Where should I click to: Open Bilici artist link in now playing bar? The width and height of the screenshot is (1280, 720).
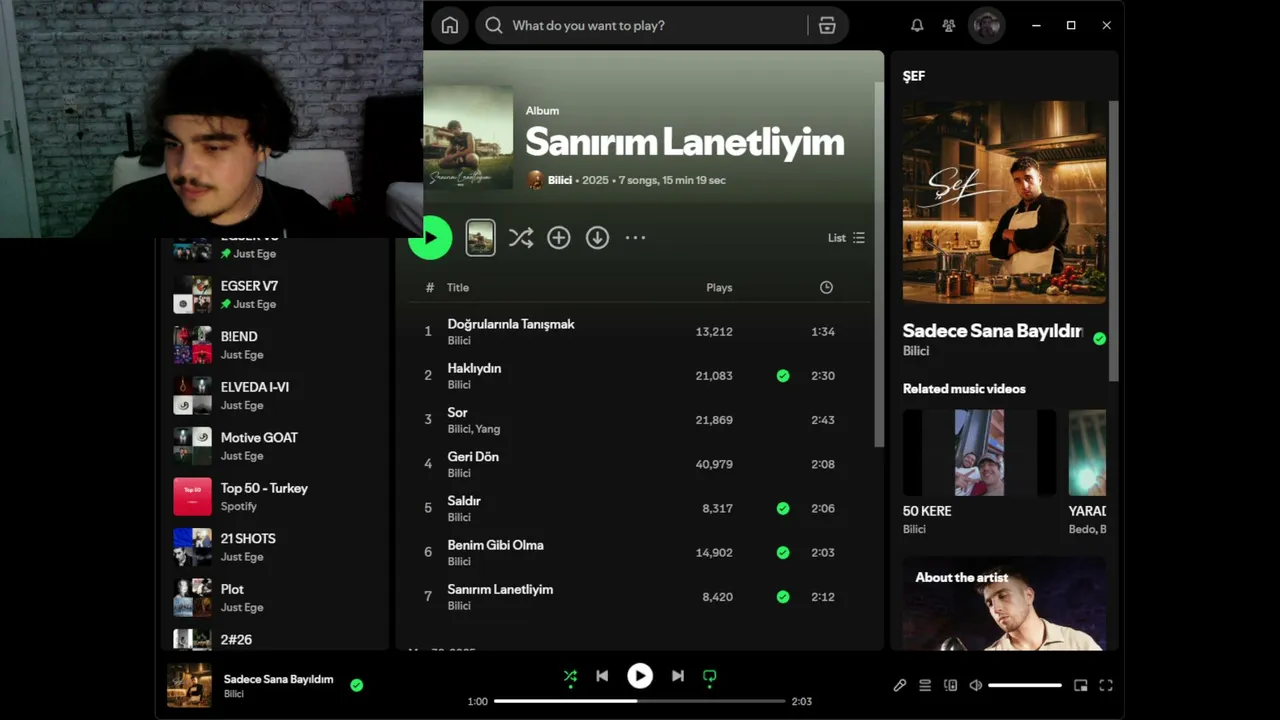coord(234,694)
